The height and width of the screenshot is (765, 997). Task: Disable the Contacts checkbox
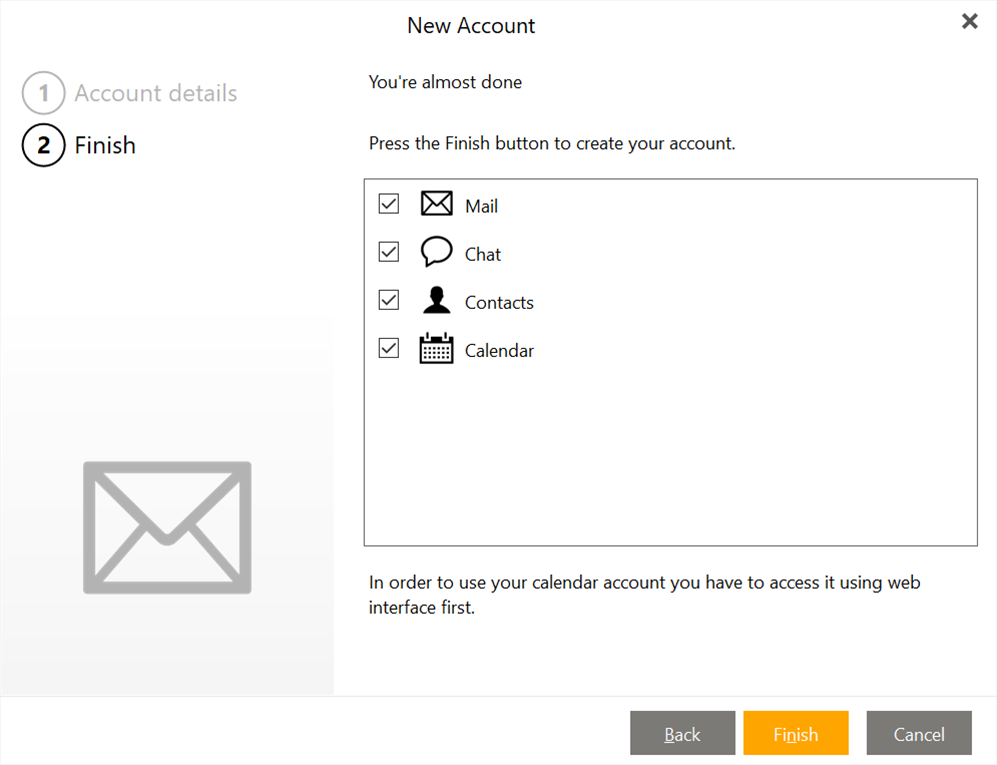coord(388,300)
